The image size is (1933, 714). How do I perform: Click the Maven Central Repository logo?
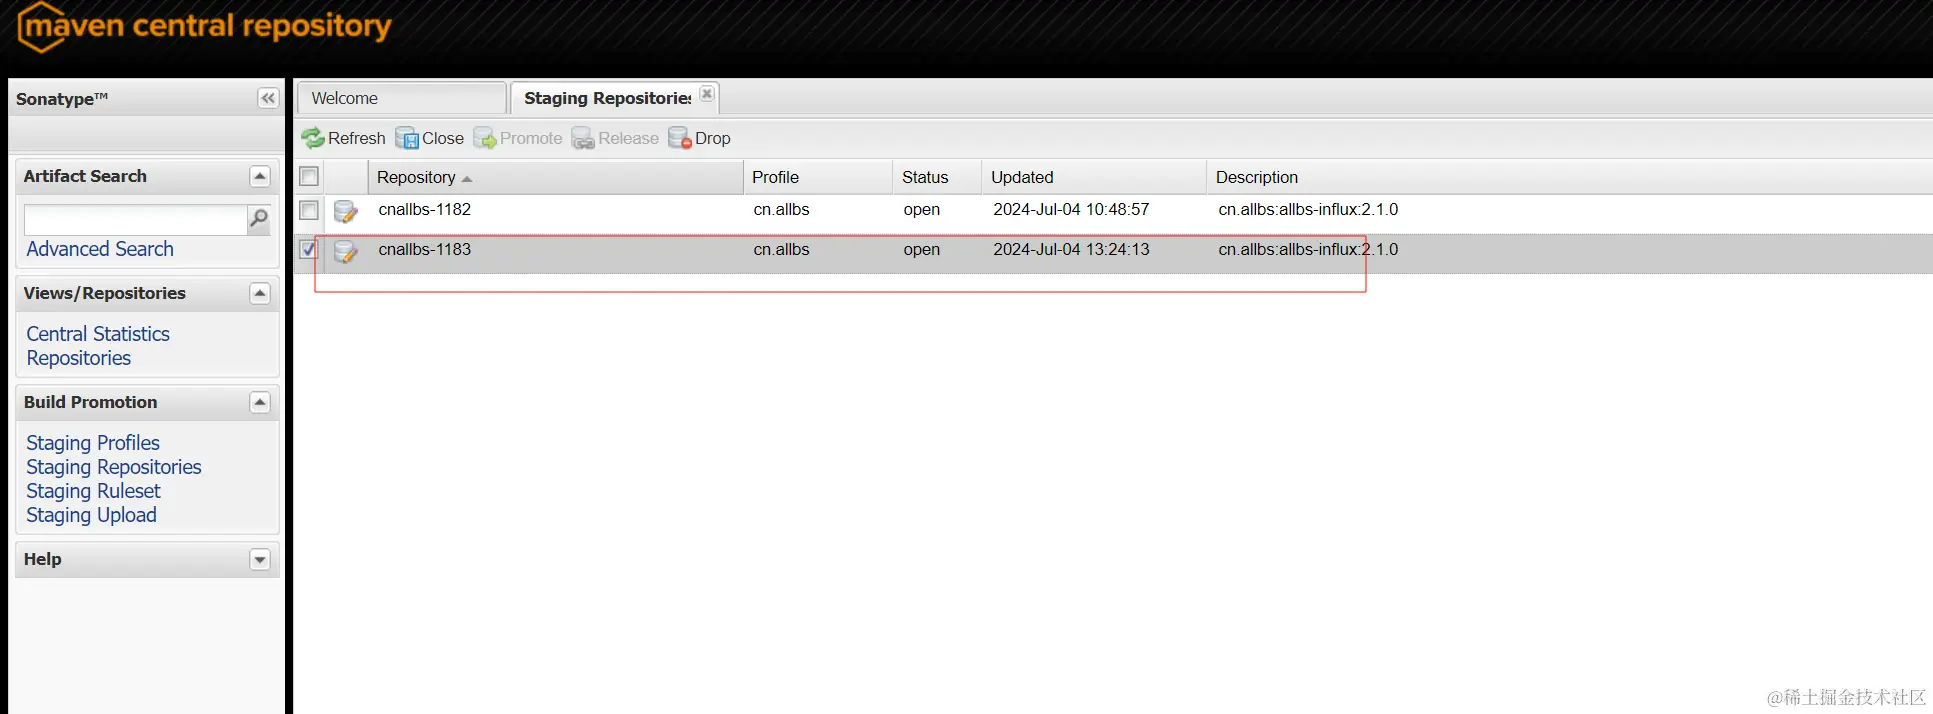tap(205, 27)
